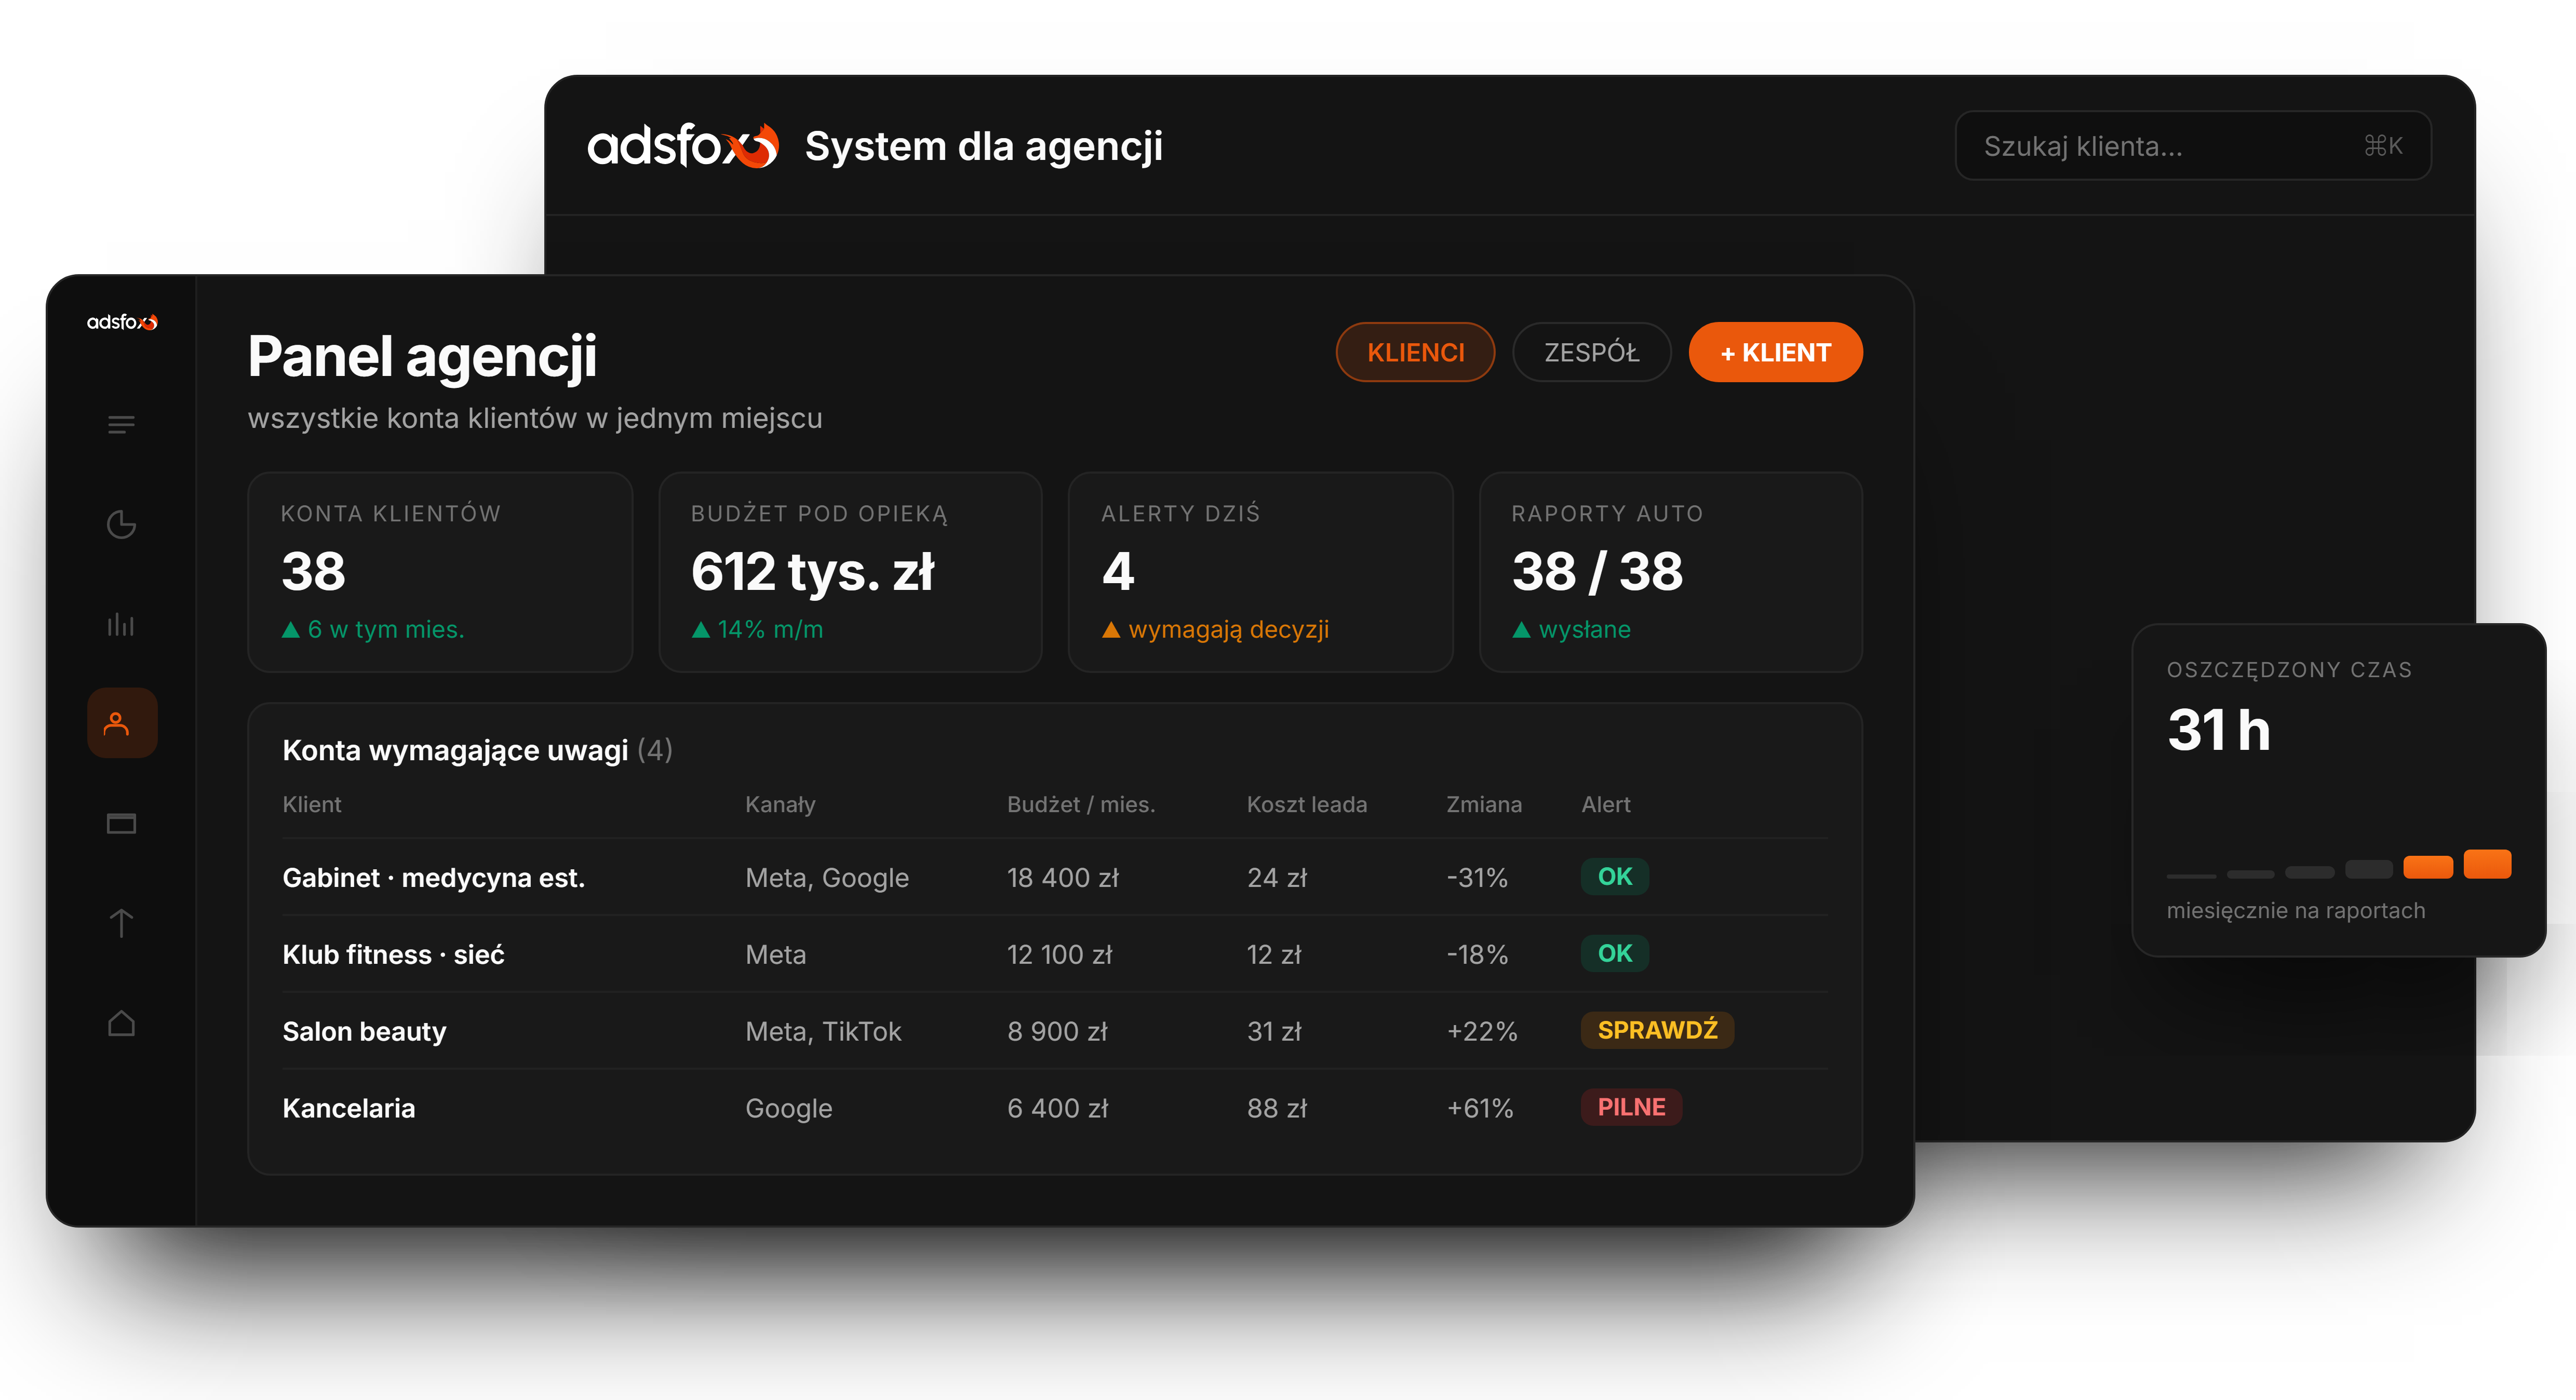
Task: Click the '8 900 zł' budget cell
Action: pyautogui.click(x=1057, y=1032)
